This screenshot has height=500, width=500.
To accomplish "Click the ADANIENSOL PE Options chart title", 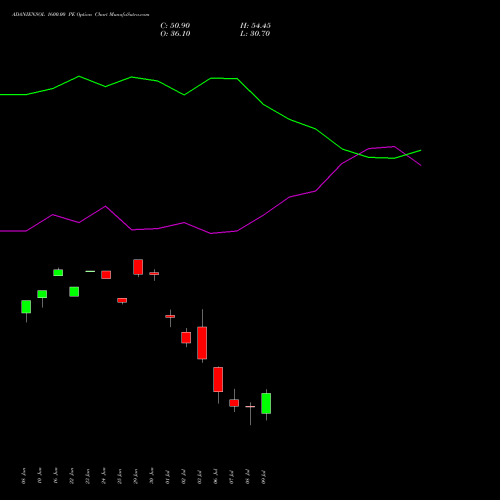I will point(81,15).
